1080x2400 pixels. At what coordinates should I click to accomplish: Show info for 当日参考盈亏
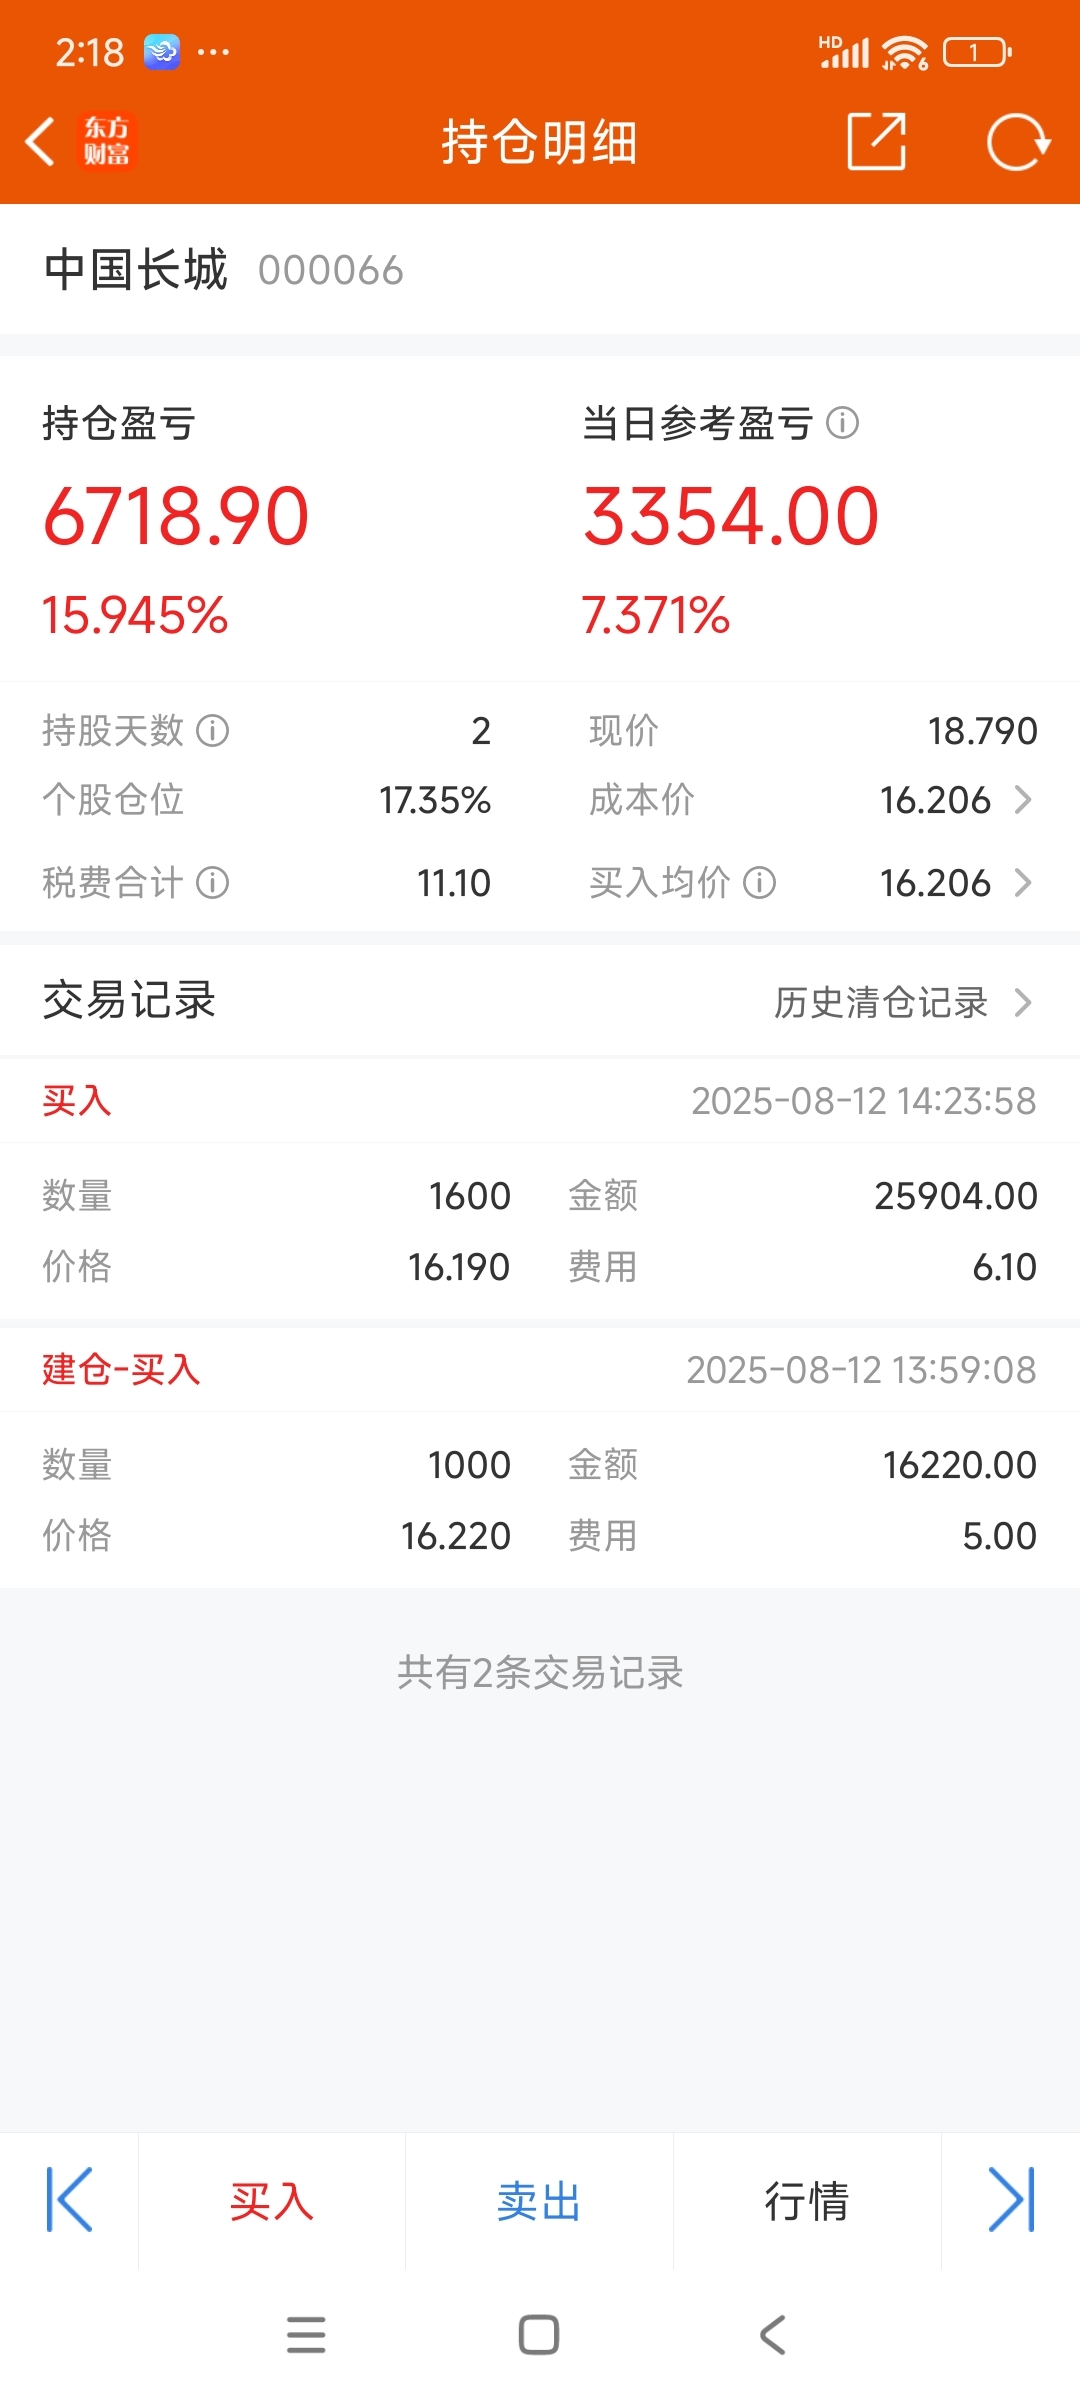843,423
